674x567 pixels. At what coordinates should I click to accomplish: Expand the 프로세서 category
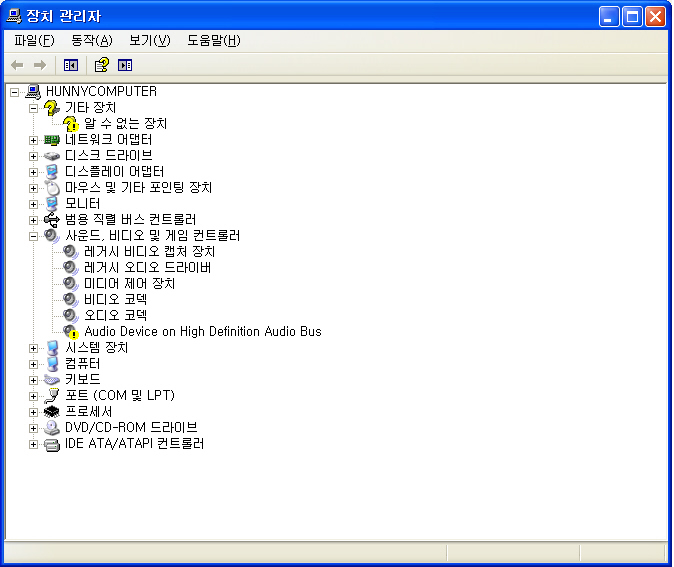pyautogui.click(x=33, y=412)
